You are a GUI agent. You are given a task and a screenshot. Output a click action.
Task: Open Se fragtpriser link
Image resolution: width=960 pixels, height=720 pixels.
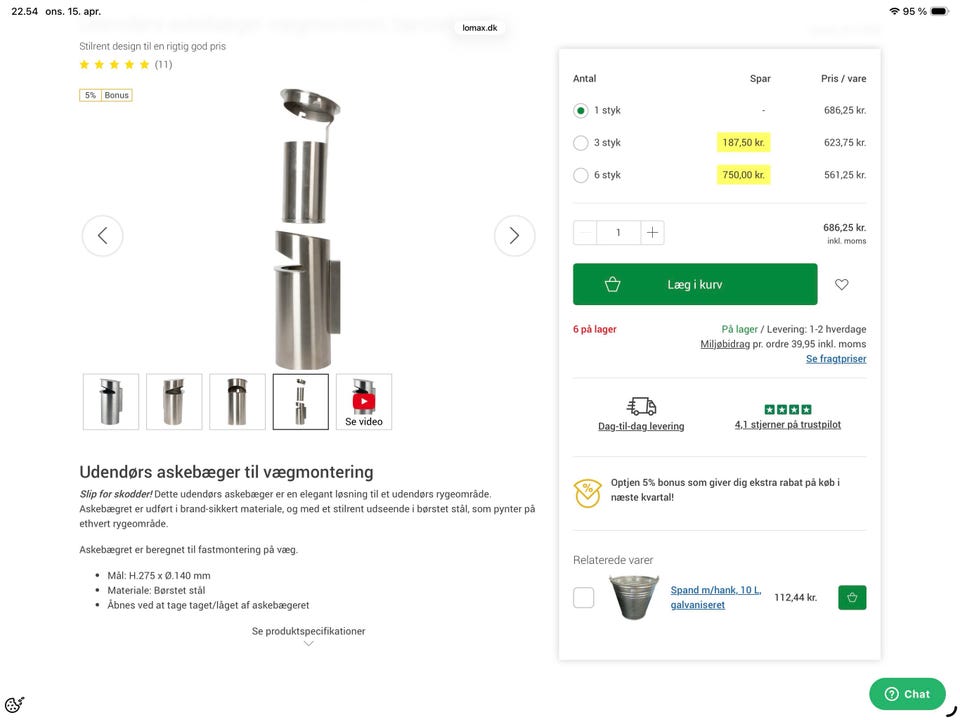[836, 359]
